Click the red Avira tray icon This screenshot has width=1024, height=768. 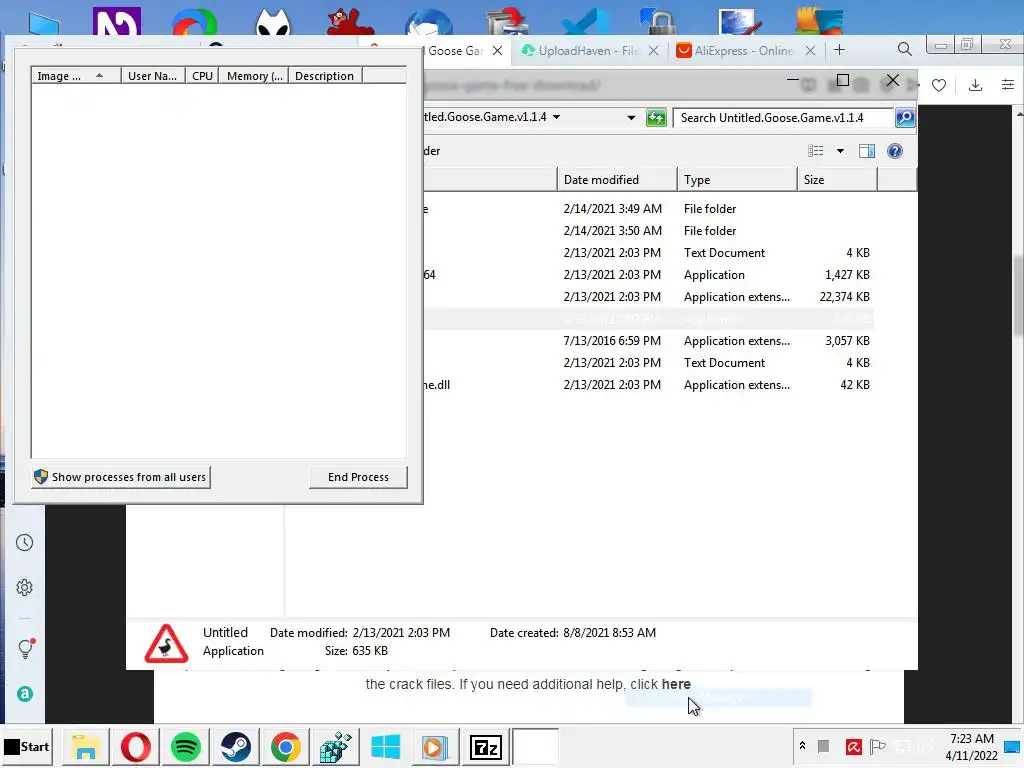tap(853, 746)
